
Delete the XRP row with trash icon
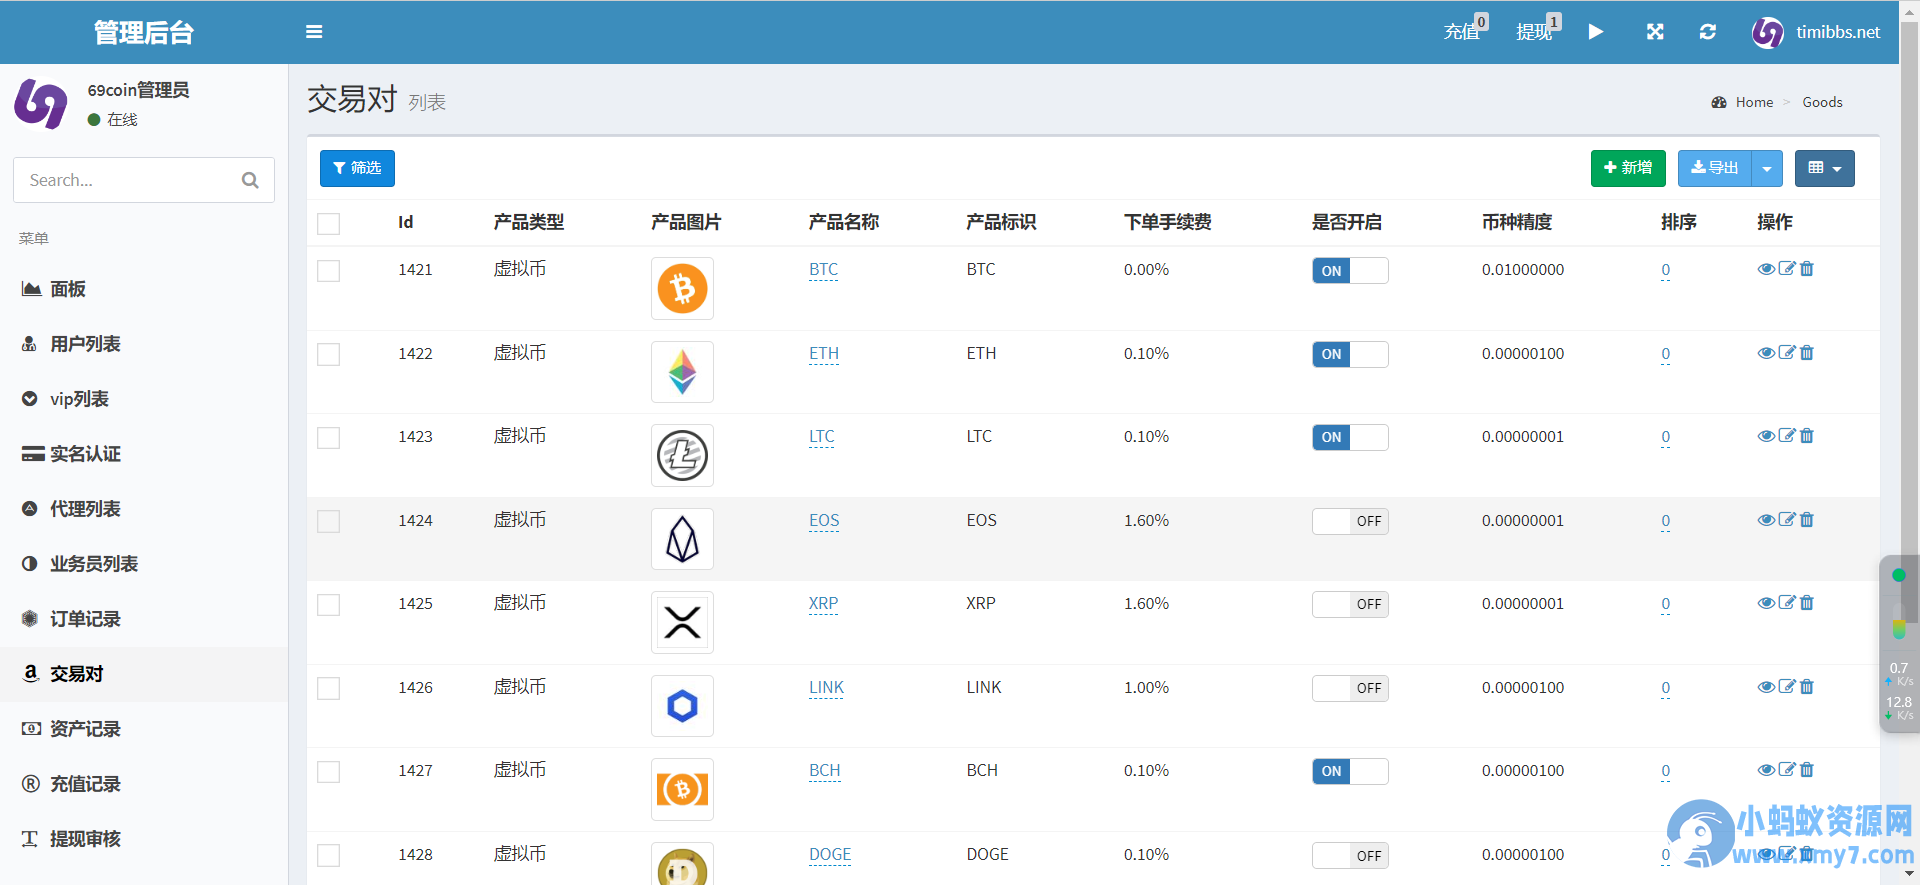pos(1807,603)
